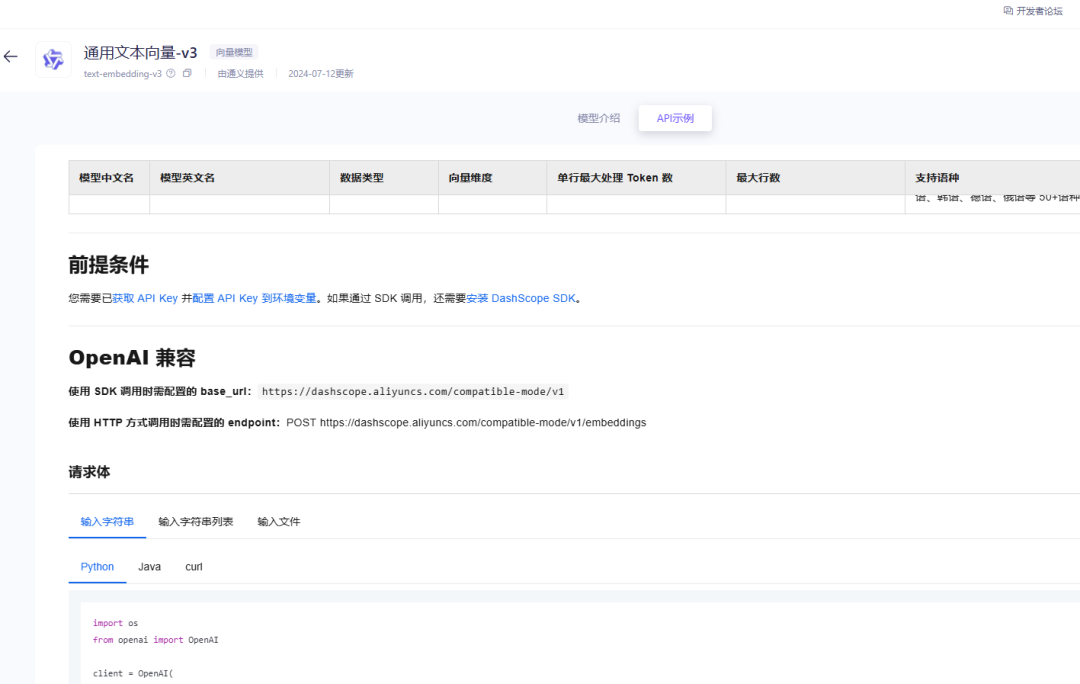Switch to the Java code tab
Image resolution: width=1080 pixels, height=684 pixels.
[x=149, y=567]
